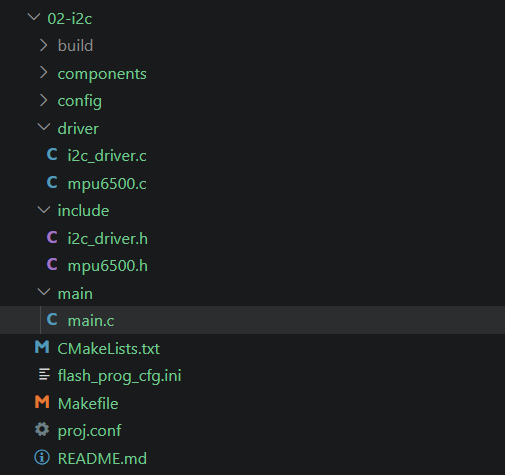The width and height of the screenshot is (505, 475).
Task: Expand the components folder arrow
Action: pos(44,73)
